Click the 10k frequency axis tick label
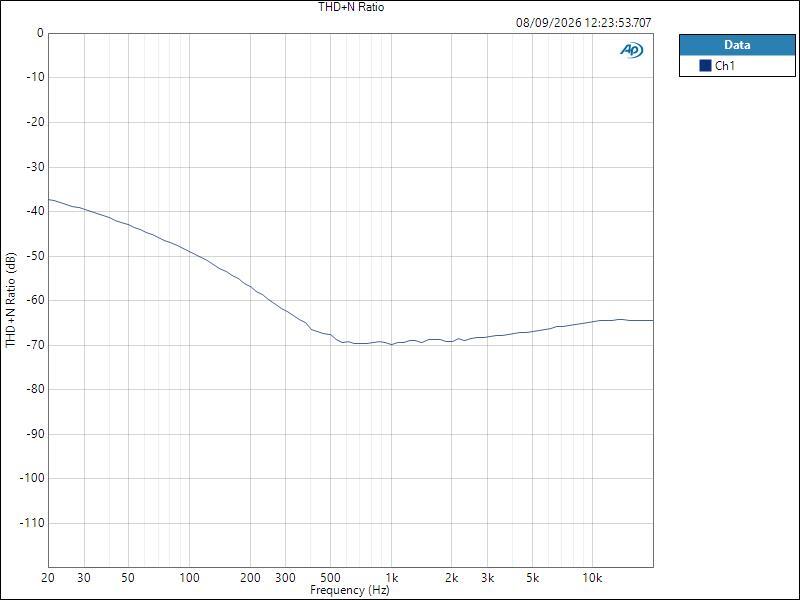The image size is (800, 600). point(592,578)
